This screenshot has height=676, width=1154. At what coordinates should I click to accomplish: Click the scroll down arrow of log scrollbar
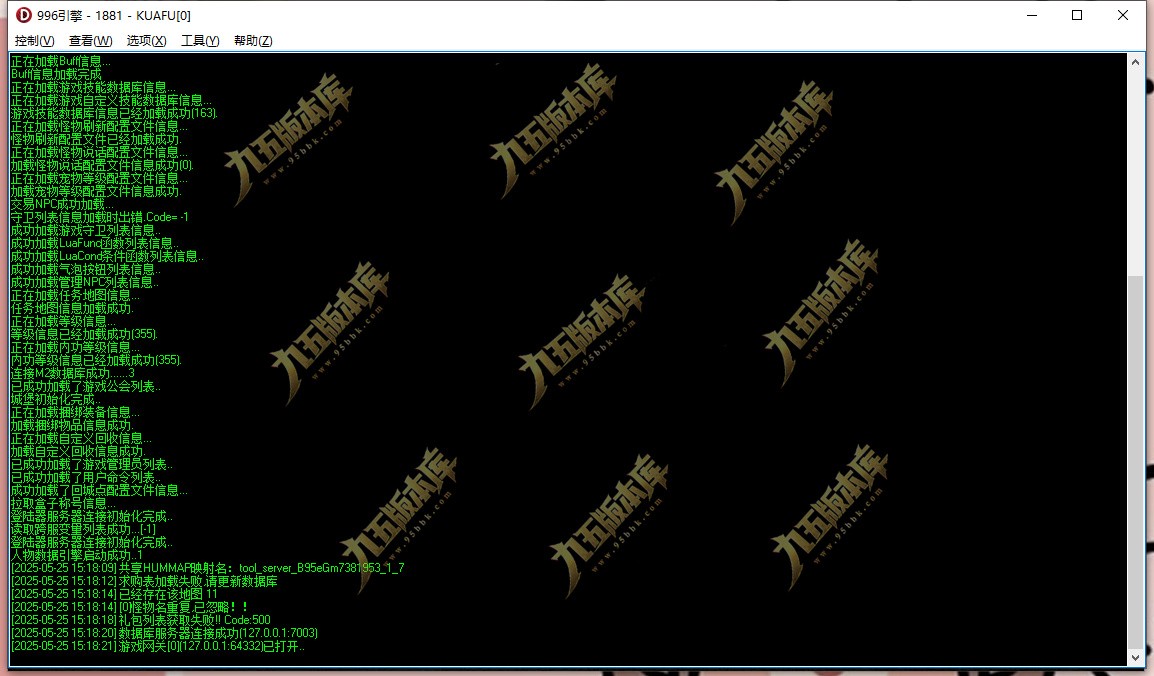pyautogui.click(x=1136, y=658)
